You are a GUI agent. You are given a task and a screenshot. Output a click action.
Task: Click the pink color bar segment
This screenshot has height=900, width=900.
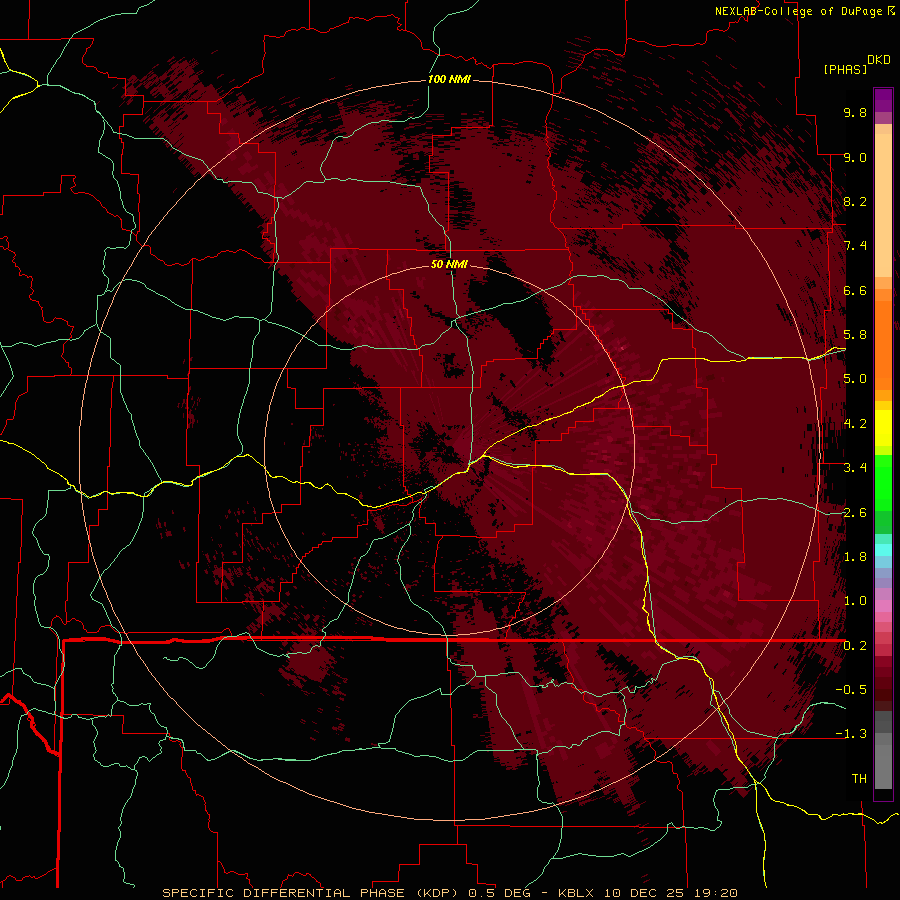(x=883, y=606)
